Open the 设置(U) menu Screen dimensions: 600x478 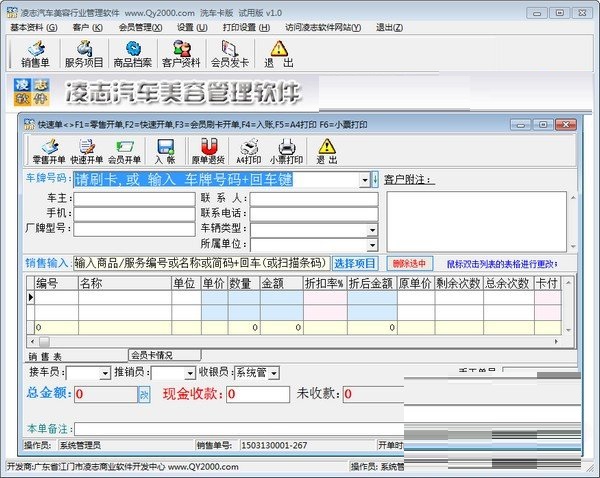click(x=192, y=28)
